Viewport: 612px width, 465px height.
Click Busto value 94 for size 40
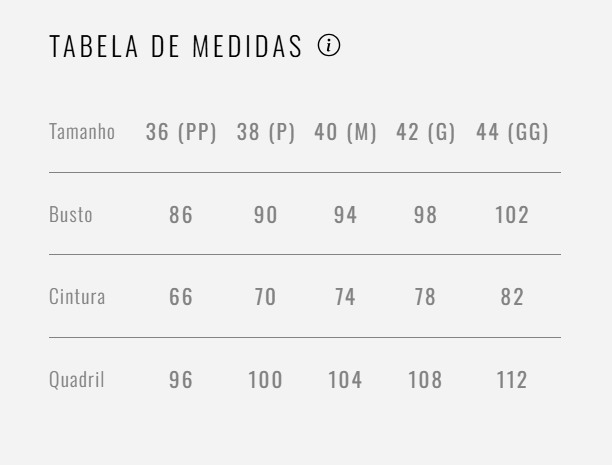tap(345, 215)
